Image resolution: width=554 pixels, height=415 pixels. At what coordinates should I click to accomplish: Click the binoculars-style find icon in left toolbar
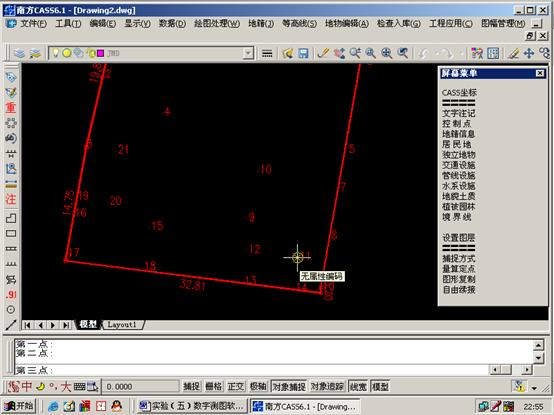pos(11,138)
